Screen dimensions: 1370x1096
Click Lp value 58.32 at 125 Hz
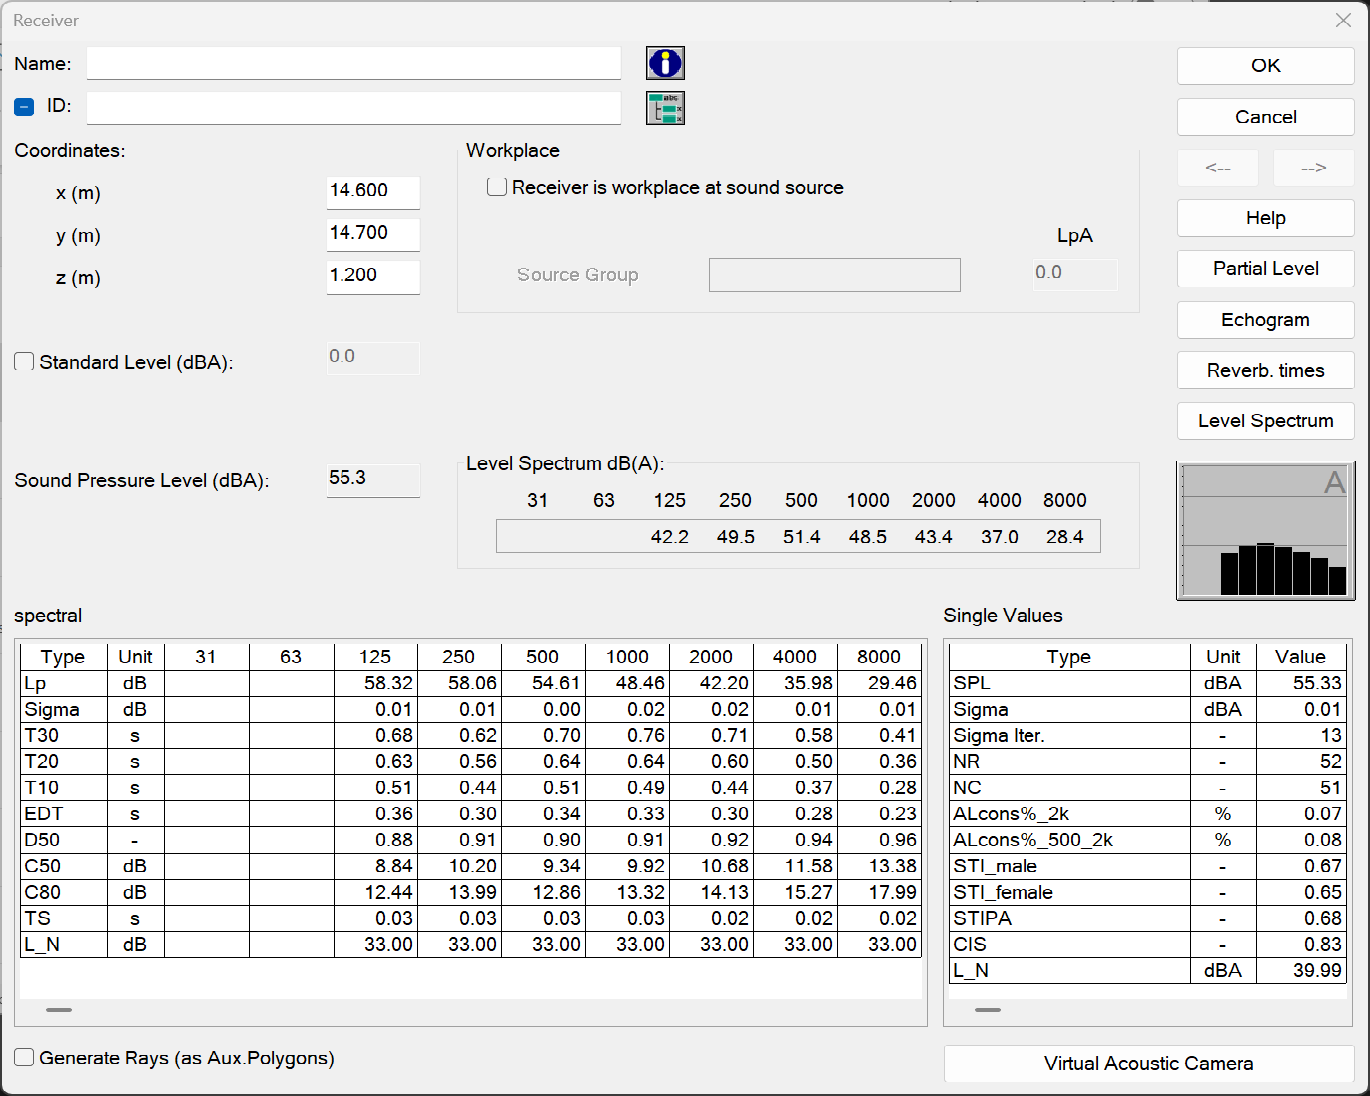coord(376,683)
